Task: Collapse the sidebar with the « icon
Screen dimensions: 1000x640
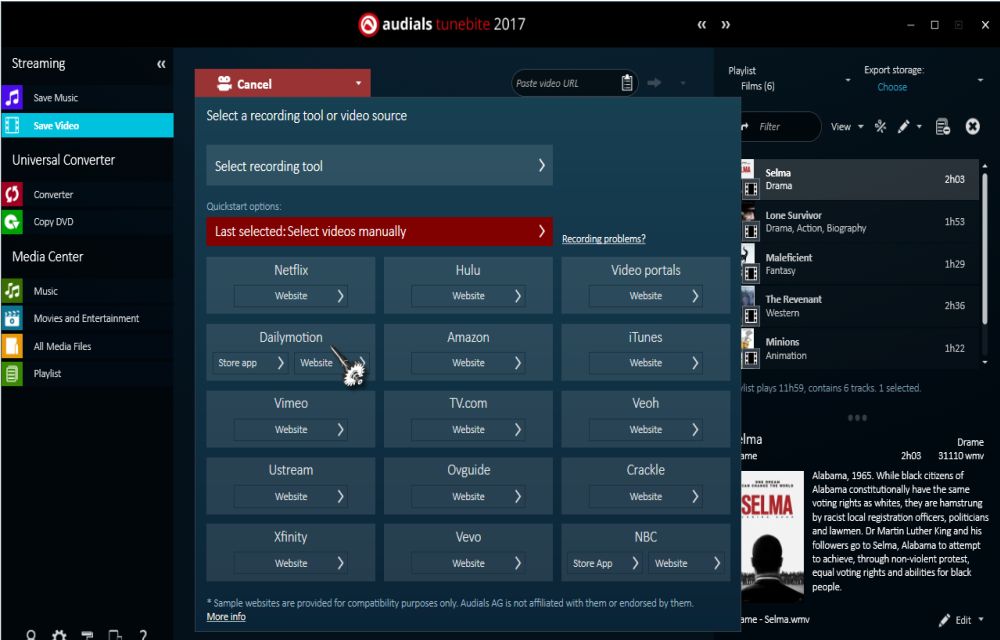Action: (x=161, y=64)
